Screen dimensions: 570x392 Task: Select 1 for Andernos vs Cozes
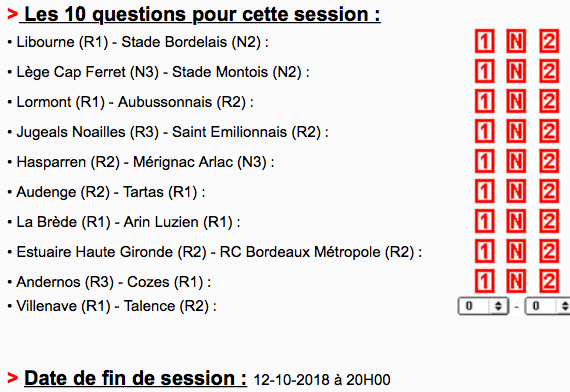click(x=484, y=281)
